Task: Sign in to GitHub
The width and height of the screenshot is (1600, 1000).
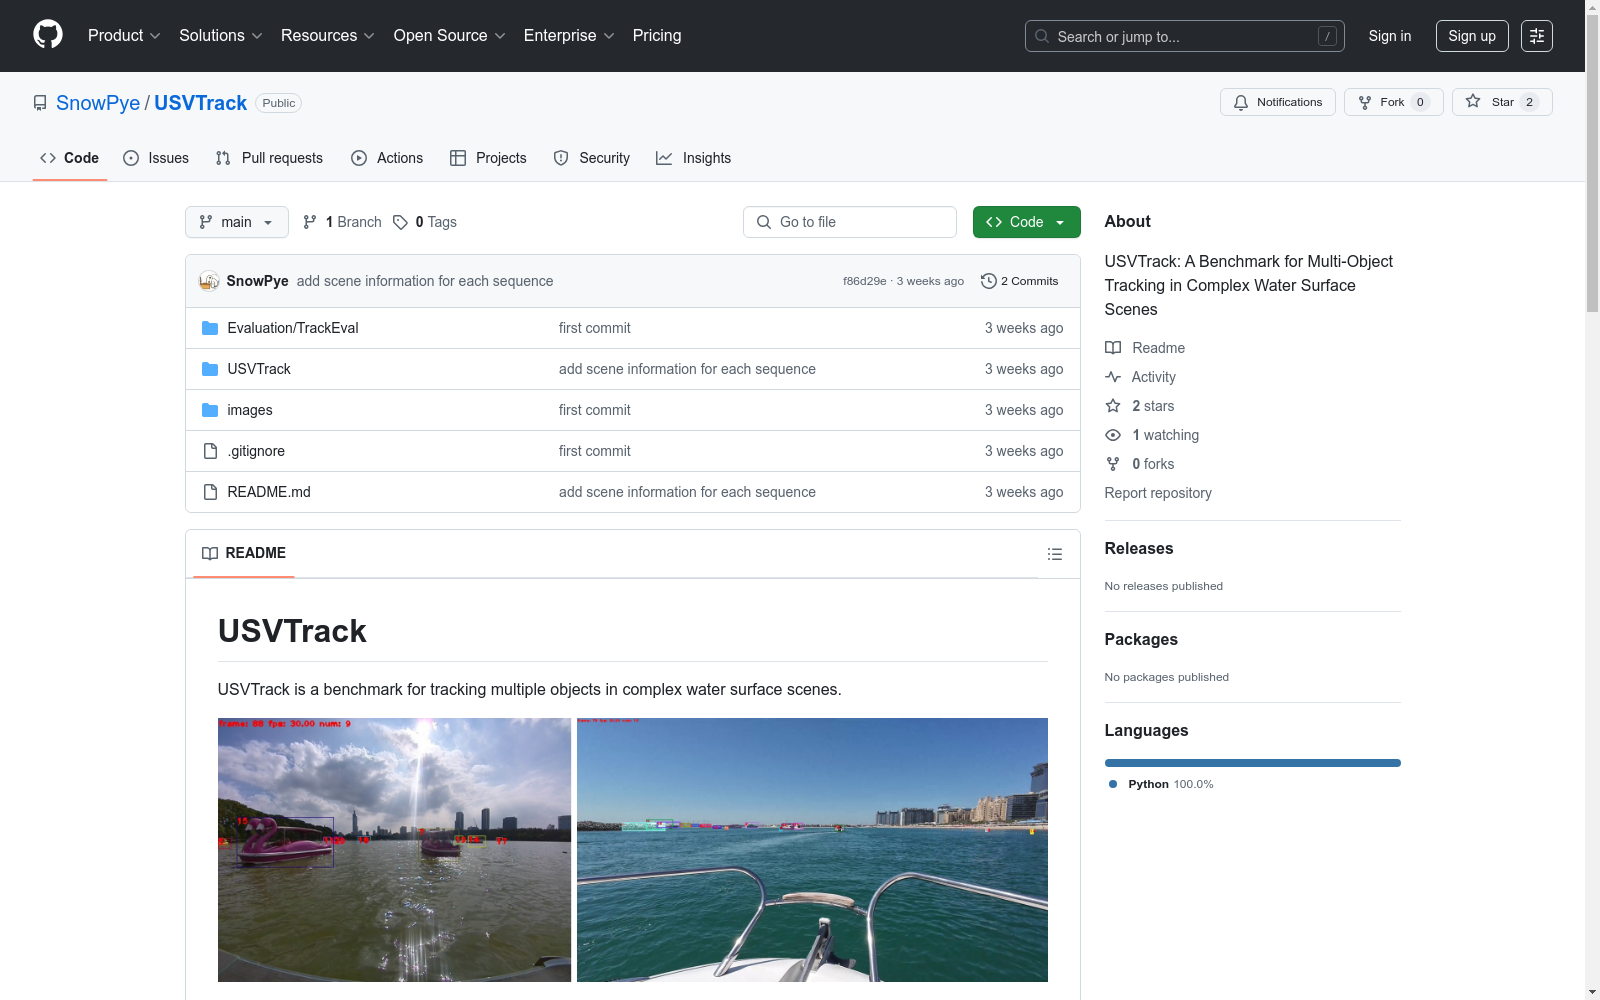Action: click(x=1390, y=36)
